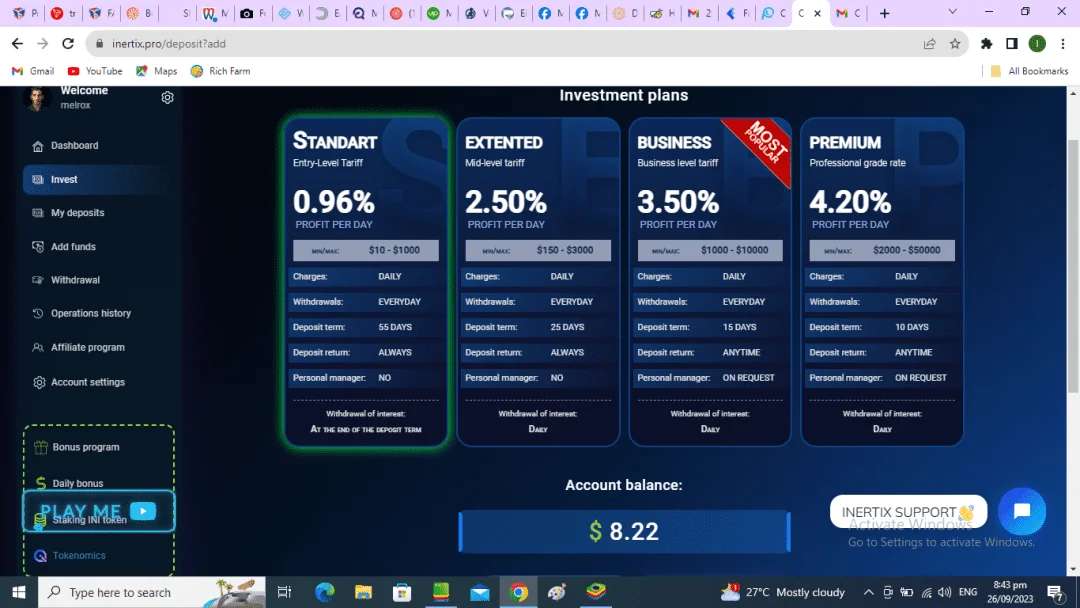
Task: Open the Chrome profile avatar
Action: tap(1037, 43)
